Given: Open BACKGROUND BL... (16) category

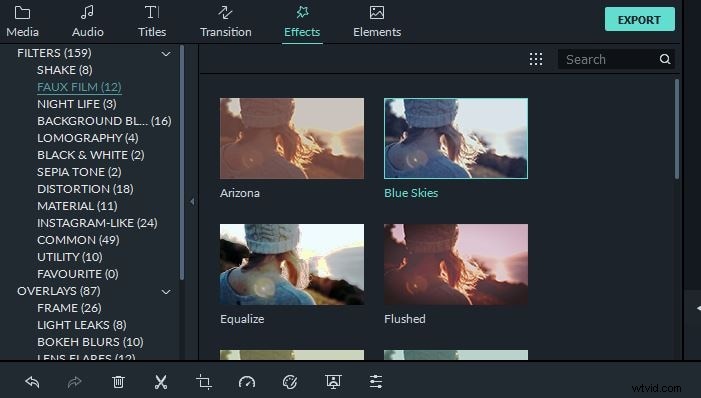Looking at the screenshot, I should click(x=104, y=121).
